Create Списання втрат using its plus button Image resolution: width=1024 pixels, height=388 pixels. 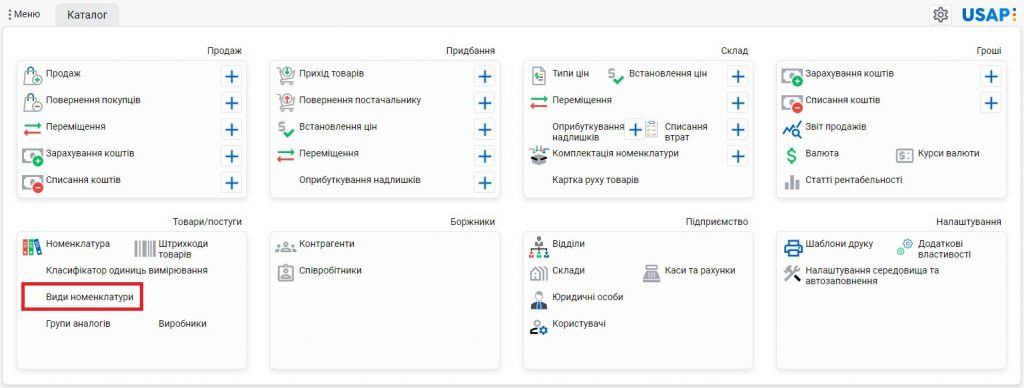tap(738, 130)
